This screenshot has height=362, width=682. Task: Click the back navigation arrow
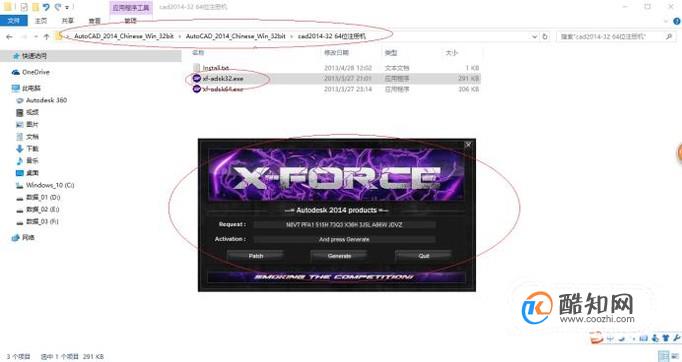[9, 37]
